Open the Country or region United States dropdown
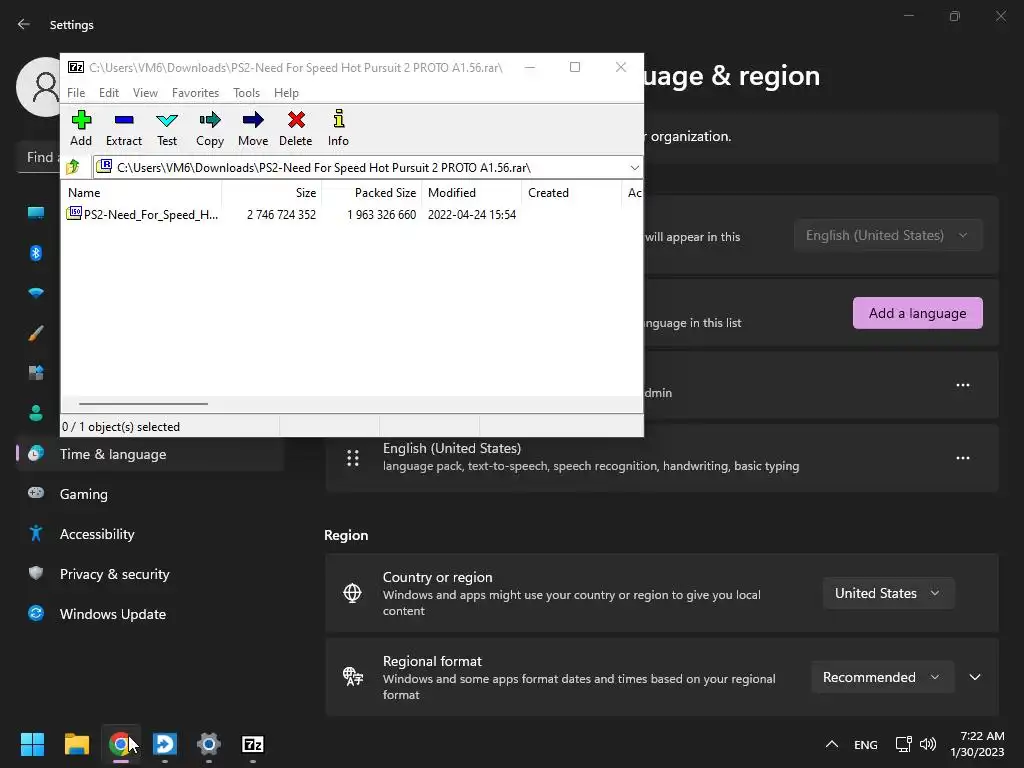This screenshot has height=768, width=1024. tap(888, 593)
